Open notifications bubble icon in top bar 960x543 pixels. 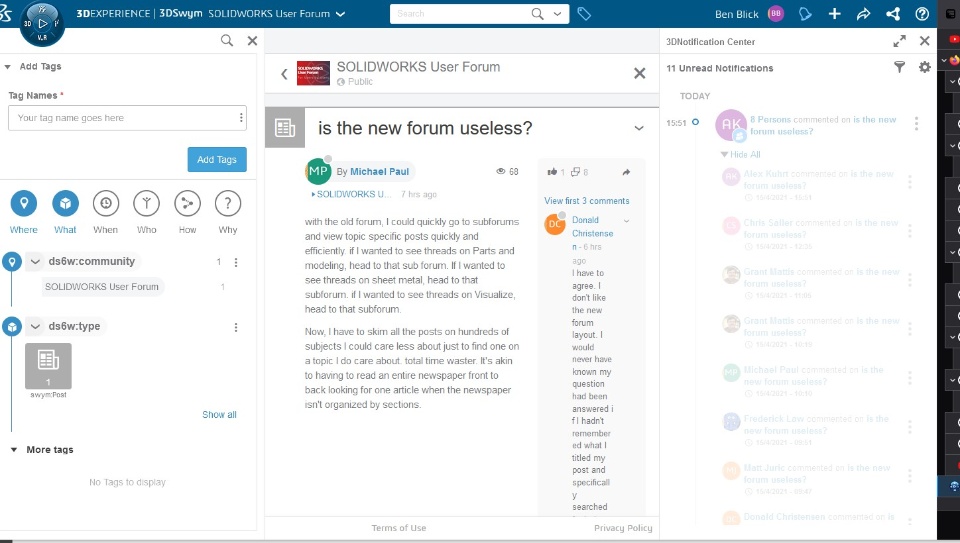click(x=805, y=13)
